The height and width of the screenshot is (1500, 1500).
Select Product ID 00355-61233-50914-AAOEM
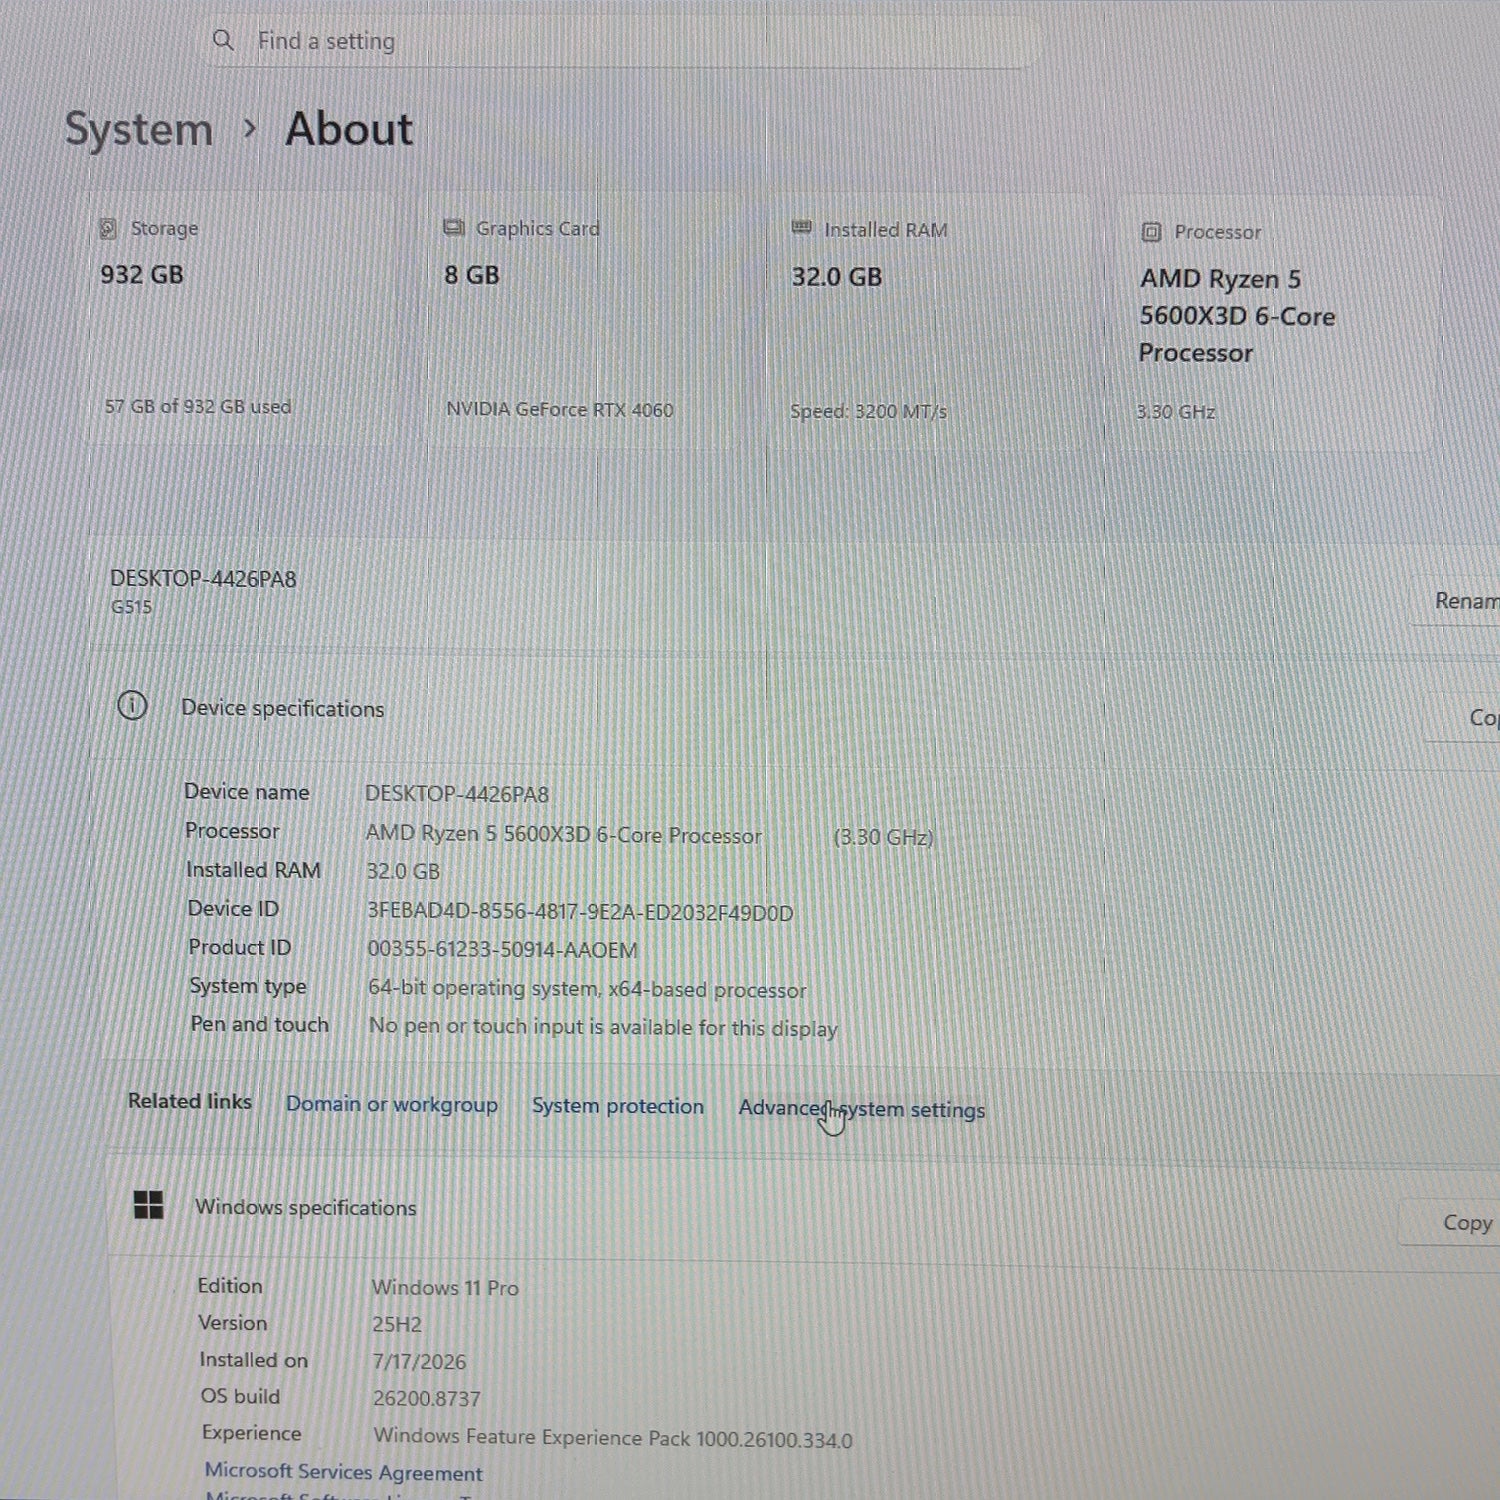pos(502,950)
